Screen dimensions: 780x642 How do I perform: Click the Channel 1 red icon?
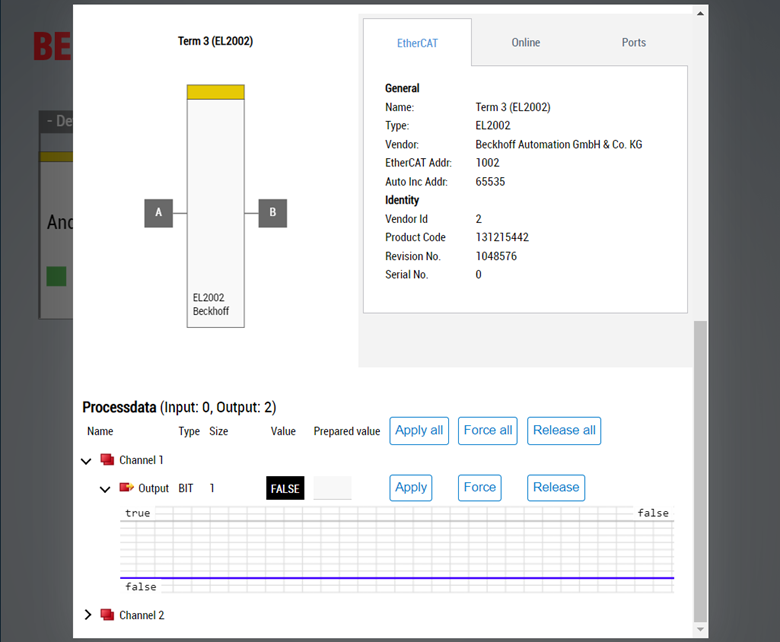(107, 459)
